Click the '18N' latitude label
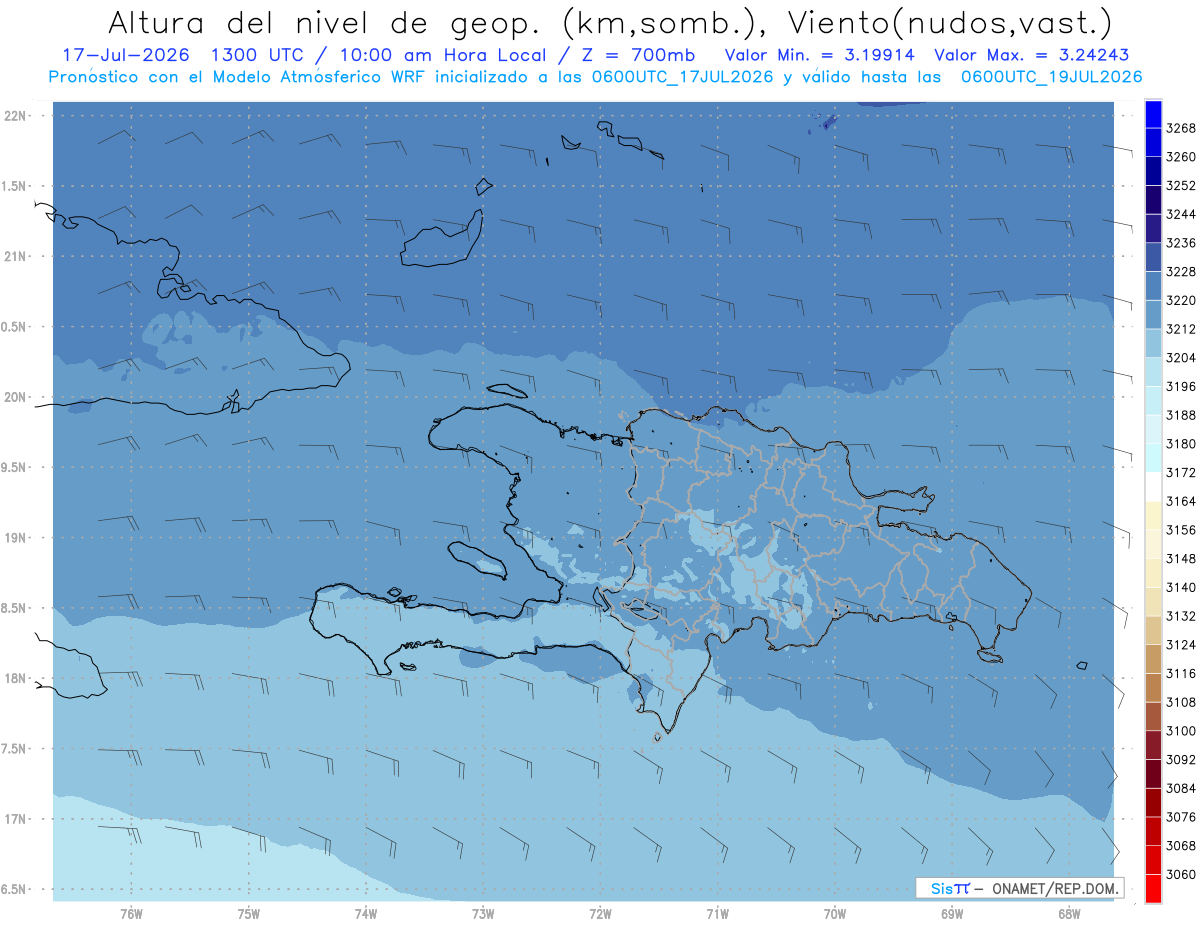This screenshot has height=927, width=1200. [x=15, y=678]
